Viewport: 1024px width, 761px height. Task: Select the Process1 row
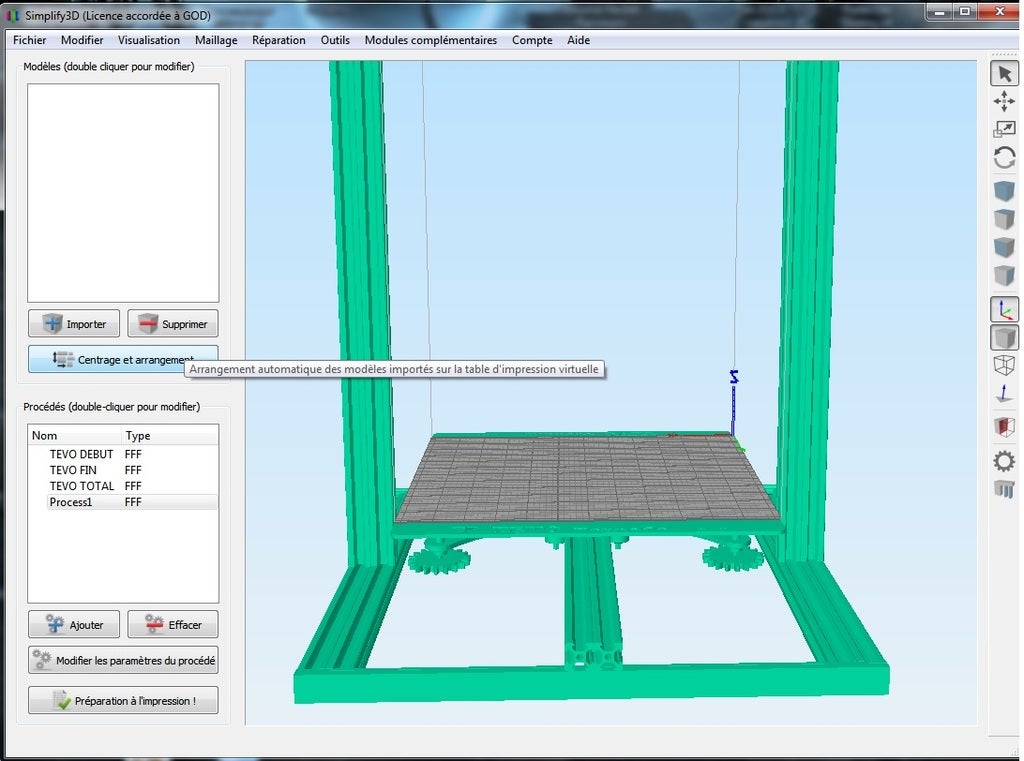(x=123, y=502)
